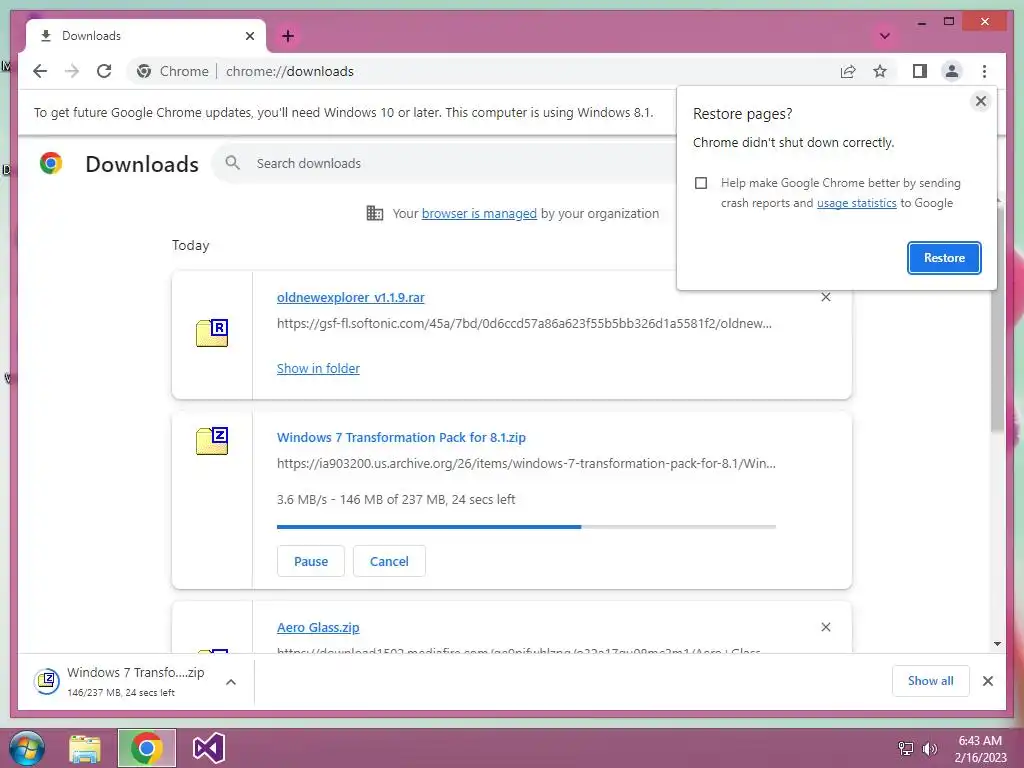Reload the Downloads page

point(104,71)
